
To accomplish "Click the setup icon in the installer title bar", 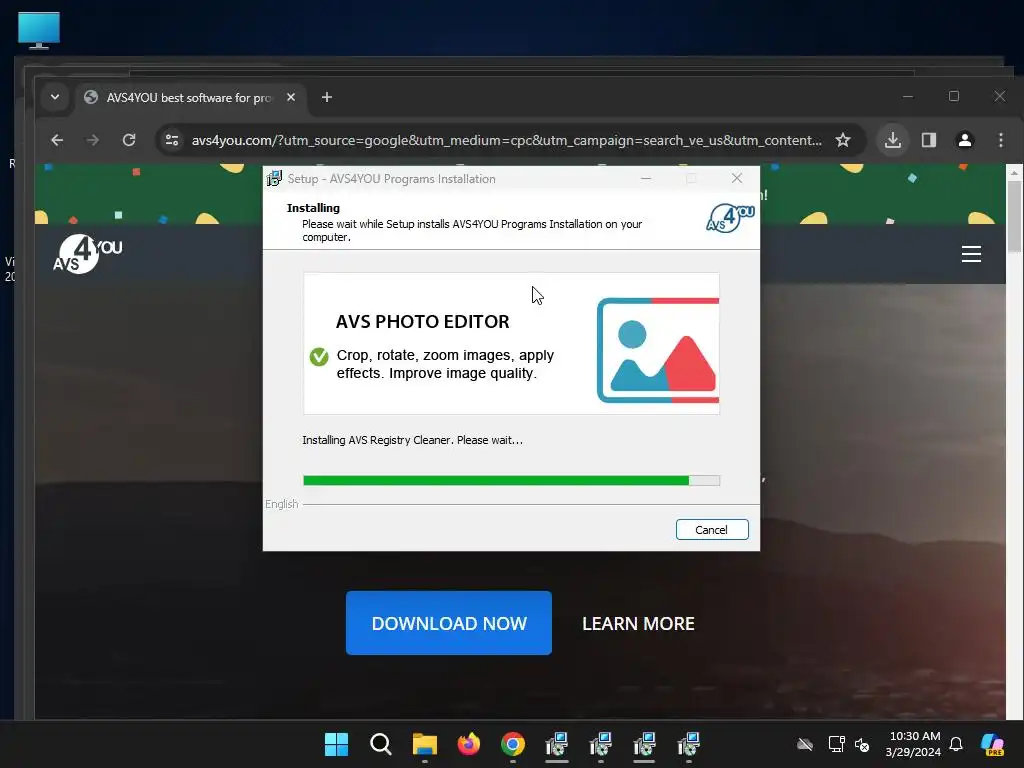I will [274, 178].
